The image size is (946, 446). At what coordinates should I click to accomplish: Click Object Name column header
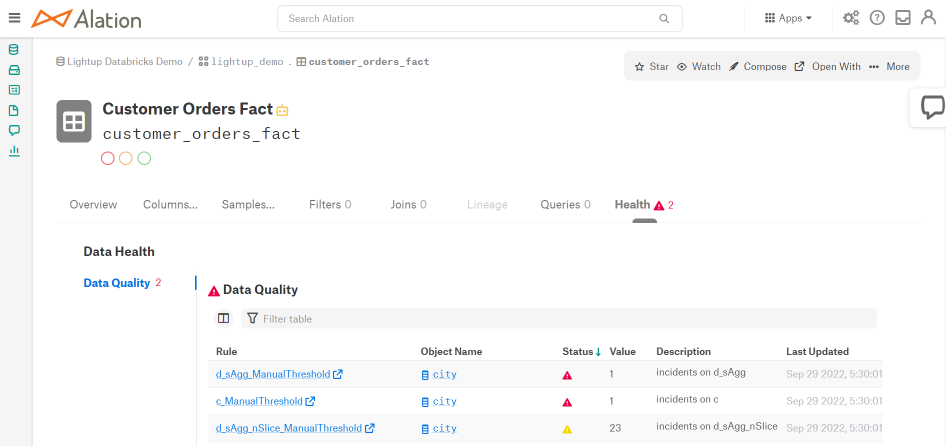click(x=451, y=351)
